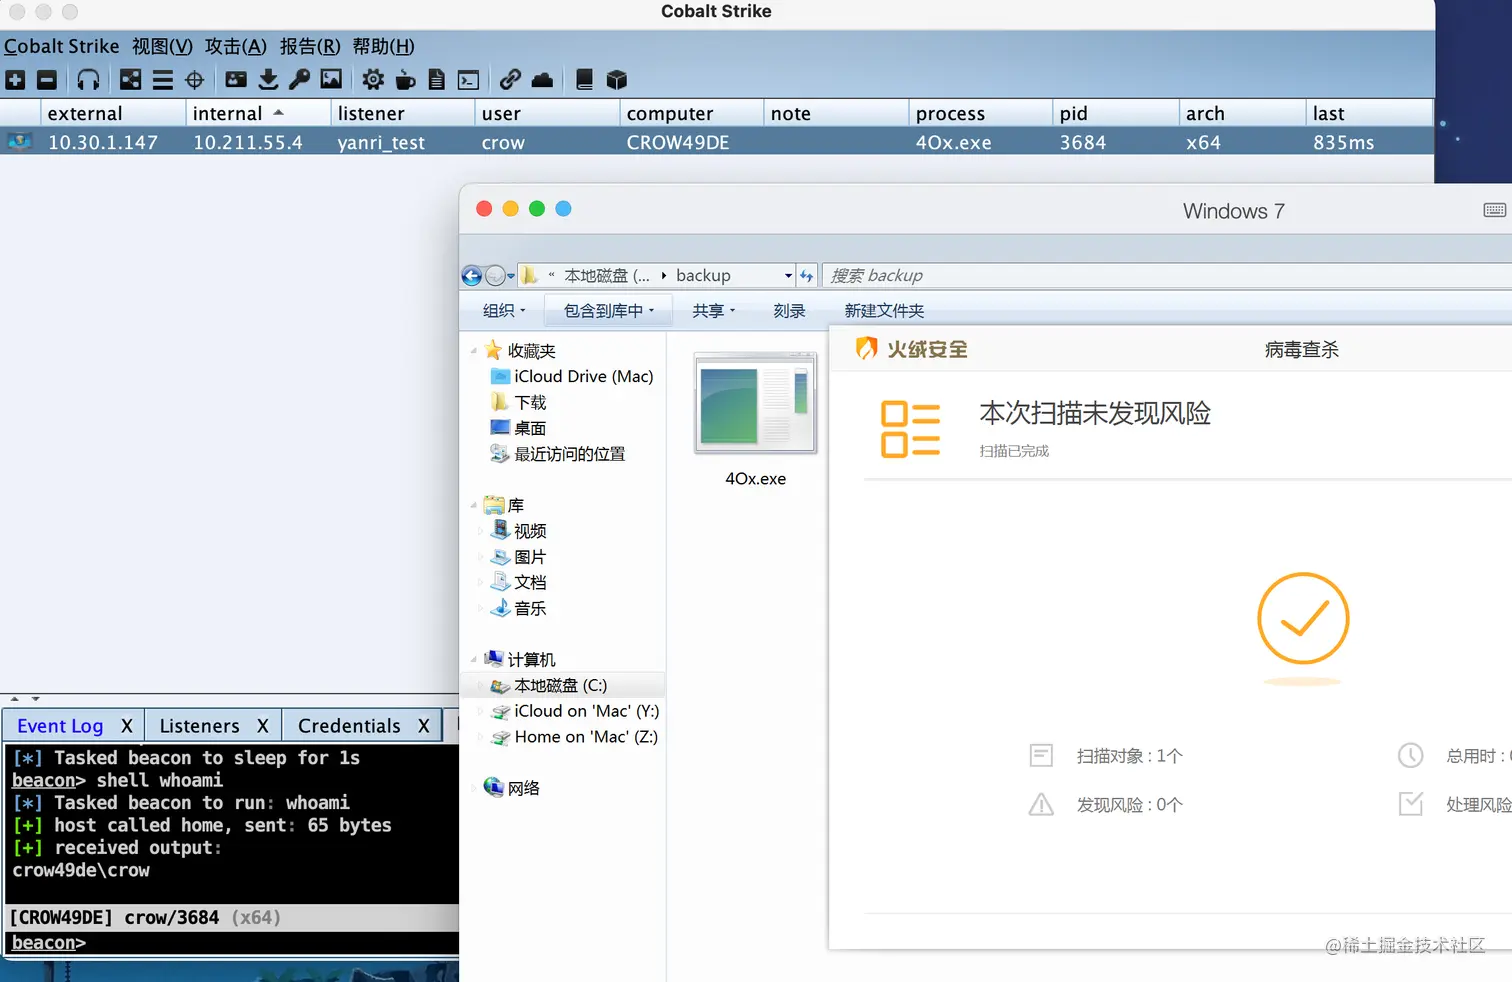Open the recent pages dropdown beside forward arrow
This screenshot has height=982, width=1512.
pos(511,276)
